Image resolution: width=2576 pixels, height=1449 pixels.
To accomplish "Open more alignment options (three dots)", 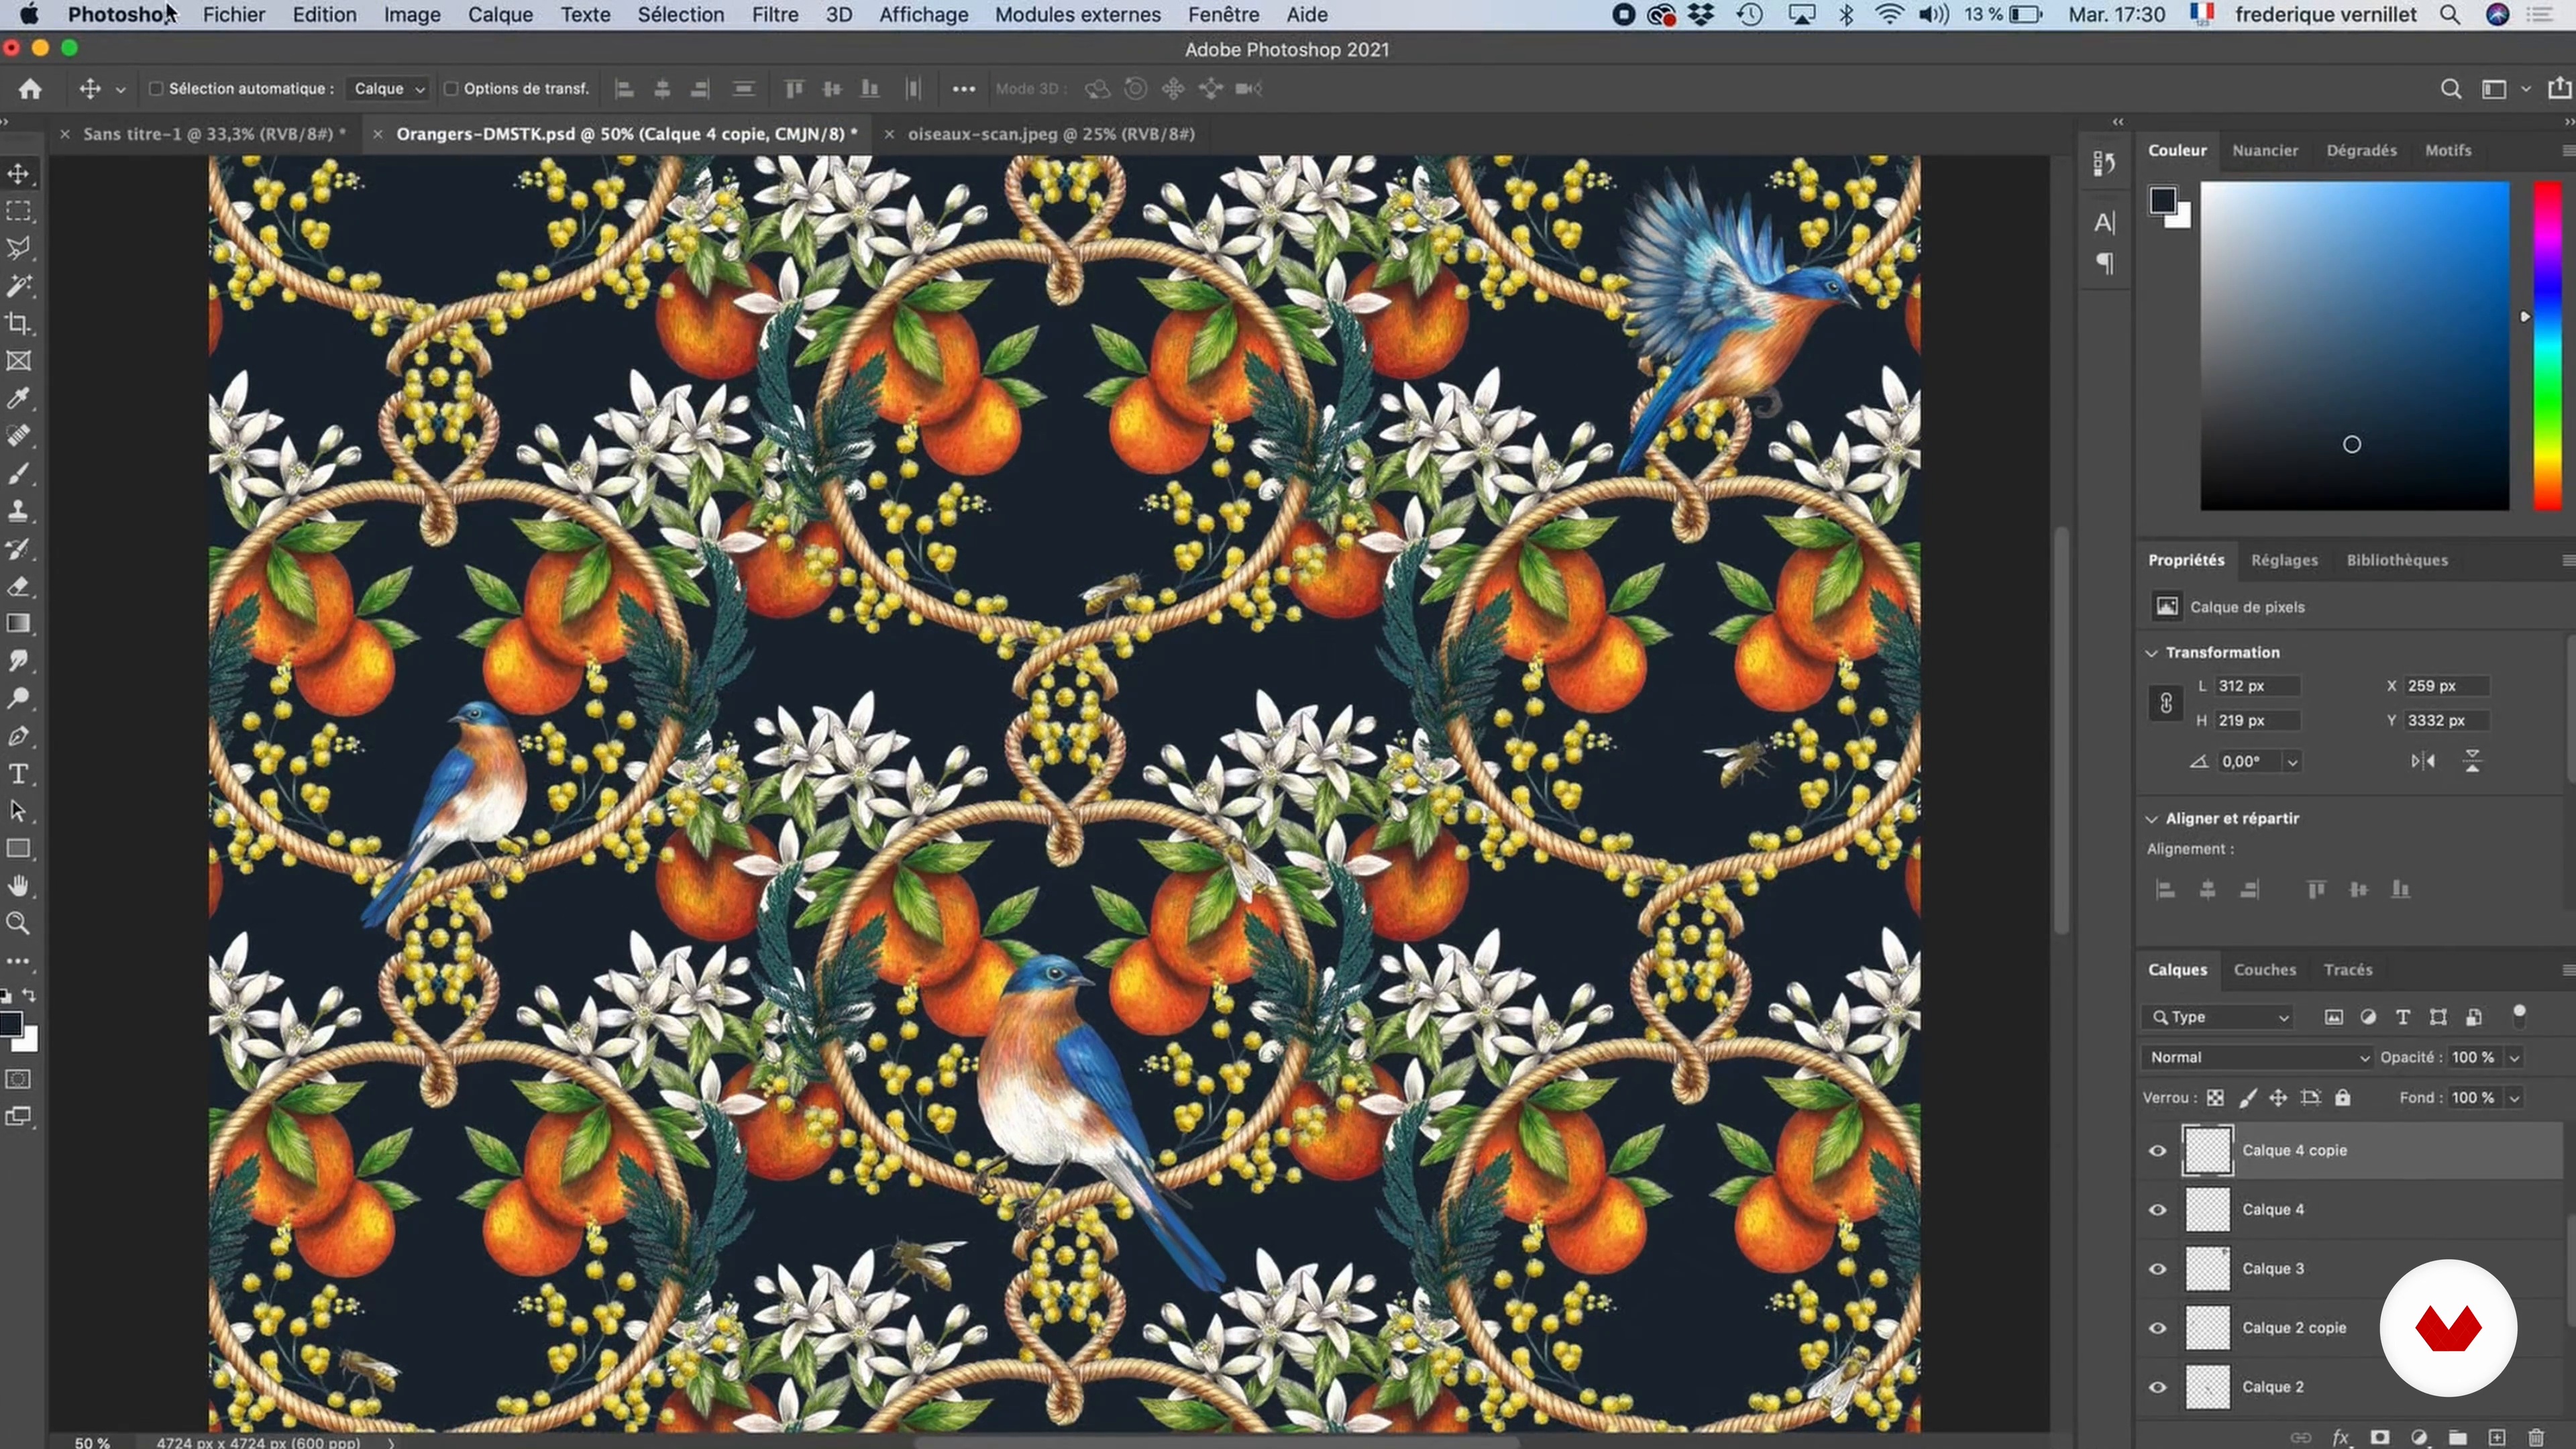I will coord(963,89).
